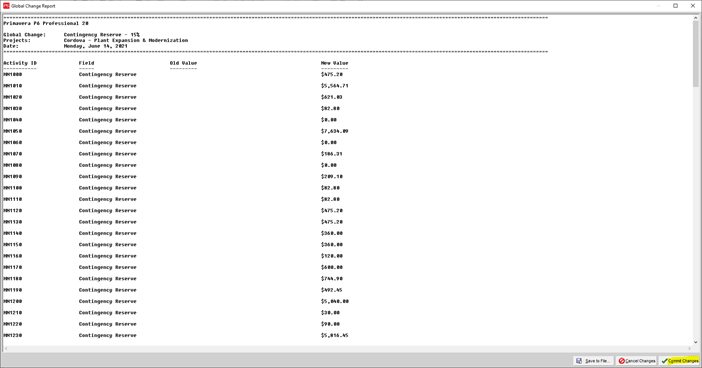Select the activity ID ending in 1010

(x=13, y=86)
